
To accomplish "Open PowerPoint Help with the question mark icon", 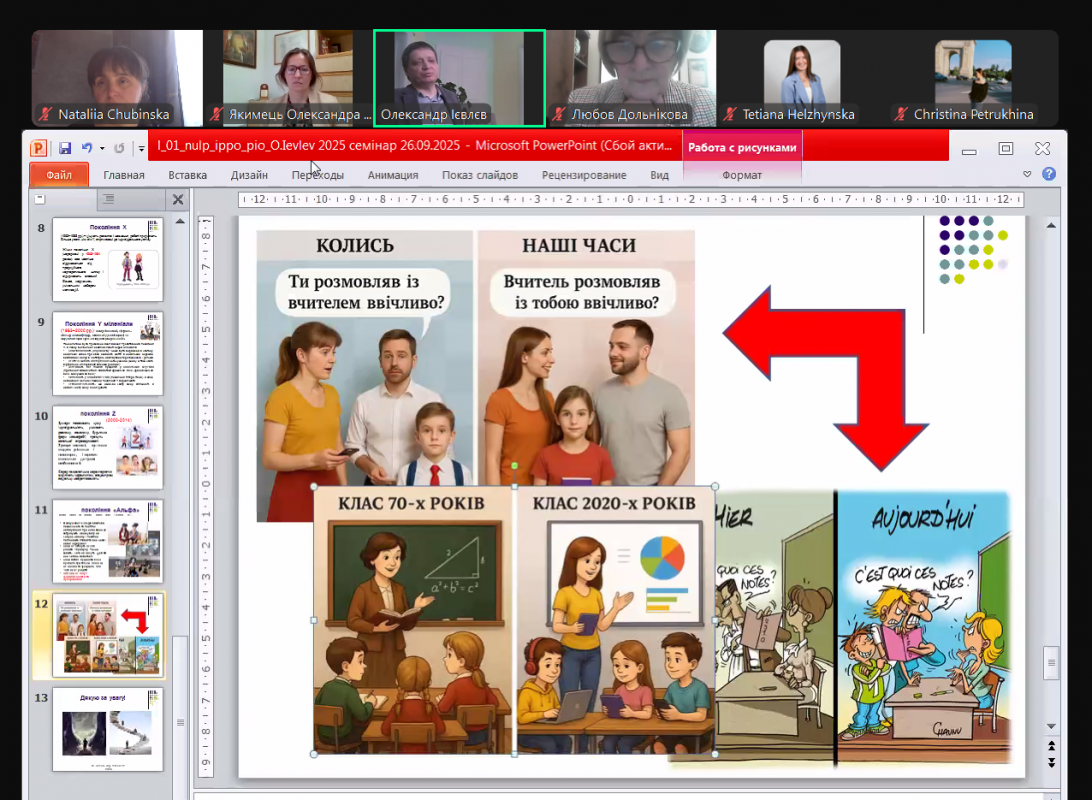I will (1049, 174).
